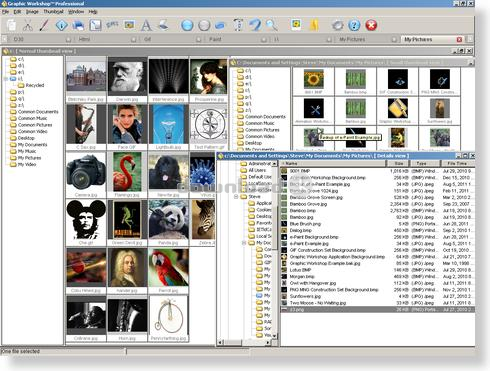Open file info with blue diamond icon
The image size is (490, 371).
[62, 25]
